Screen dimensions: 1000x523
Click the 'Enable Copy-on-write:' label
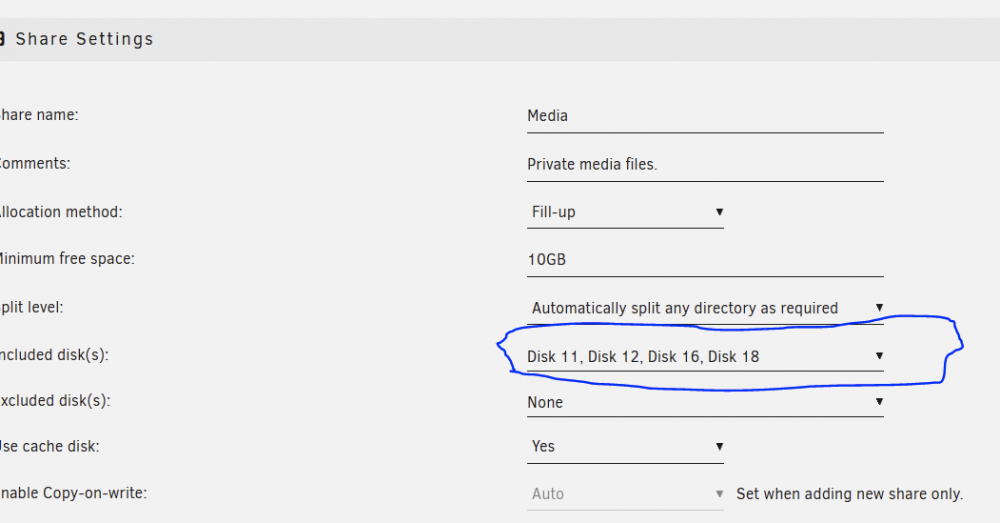tap(73, 493)
